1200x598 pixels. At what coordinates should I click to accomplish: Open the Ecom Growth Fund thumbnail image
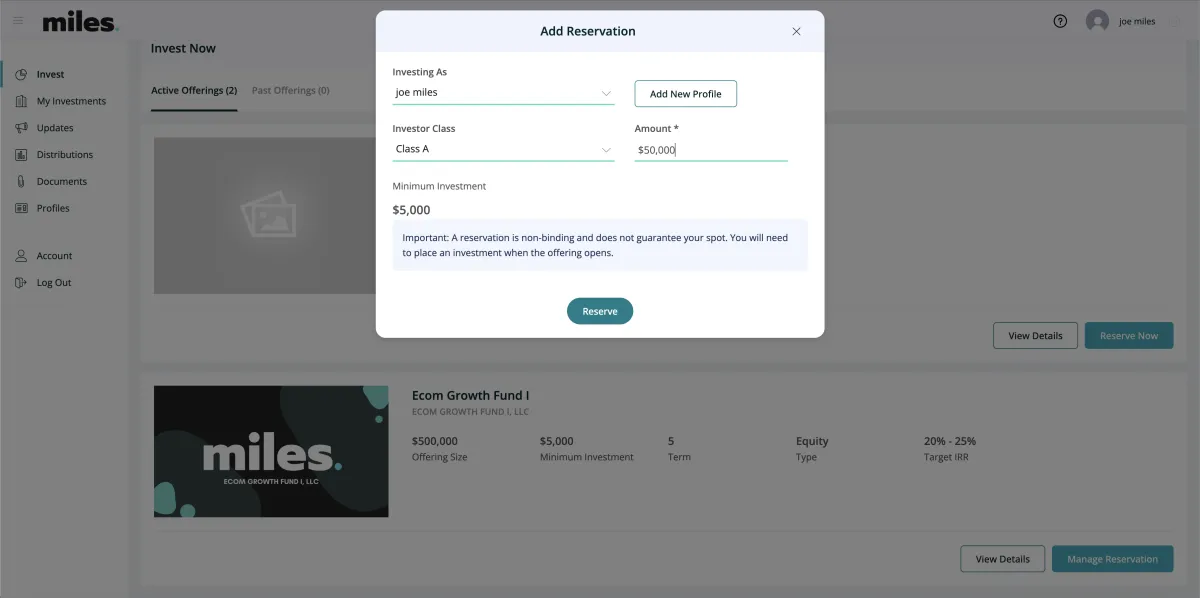(271, 451)
